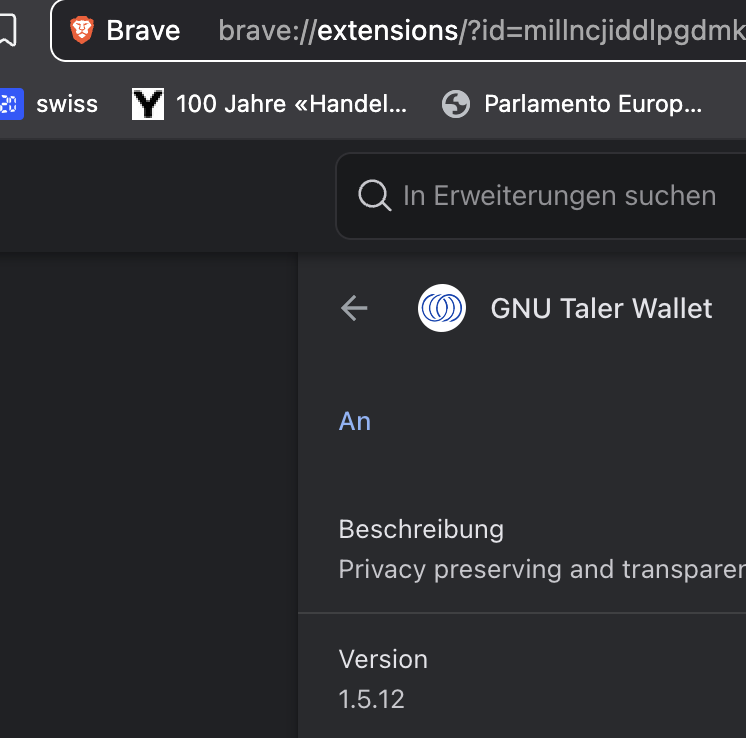Click the version number 1.5.12
This screenshot has width=746, height=738.
pos(371,699)
